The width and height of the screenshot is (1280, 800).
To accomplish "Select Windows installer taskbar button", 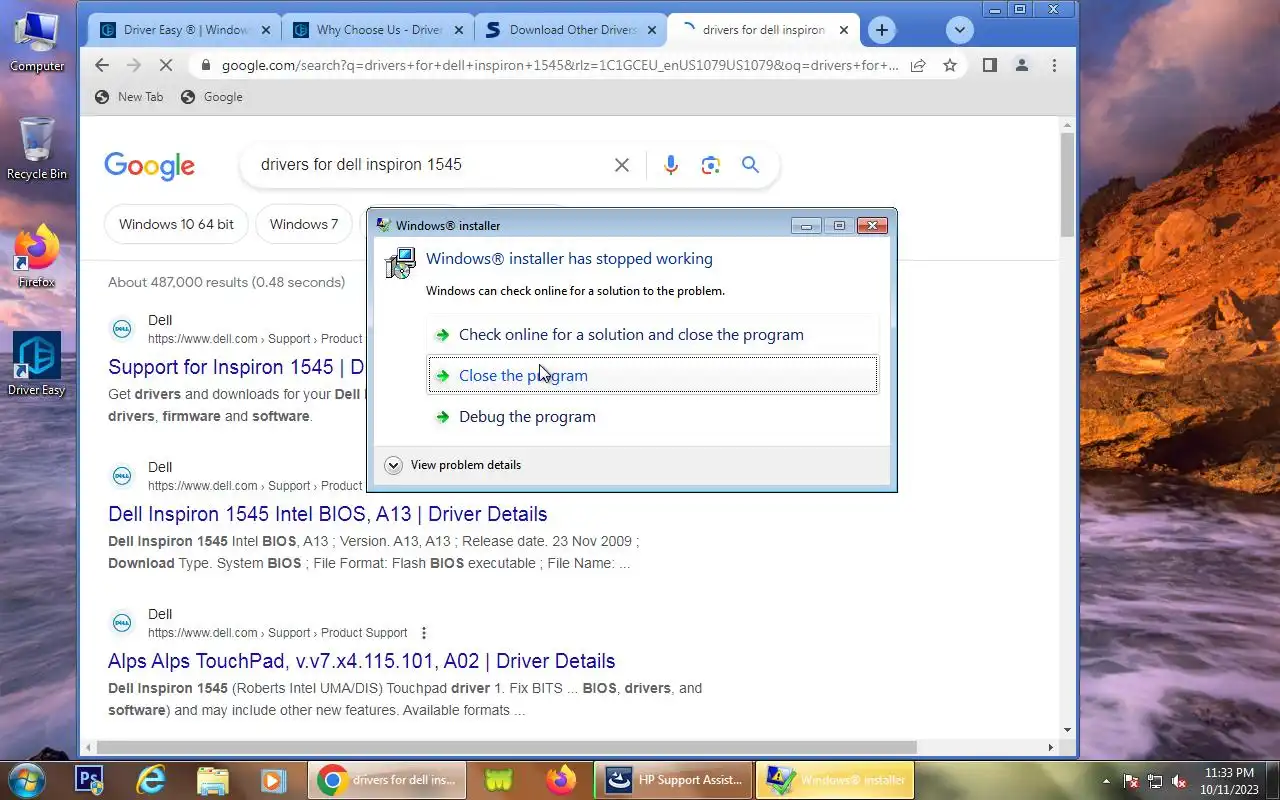I will [835, 780].
